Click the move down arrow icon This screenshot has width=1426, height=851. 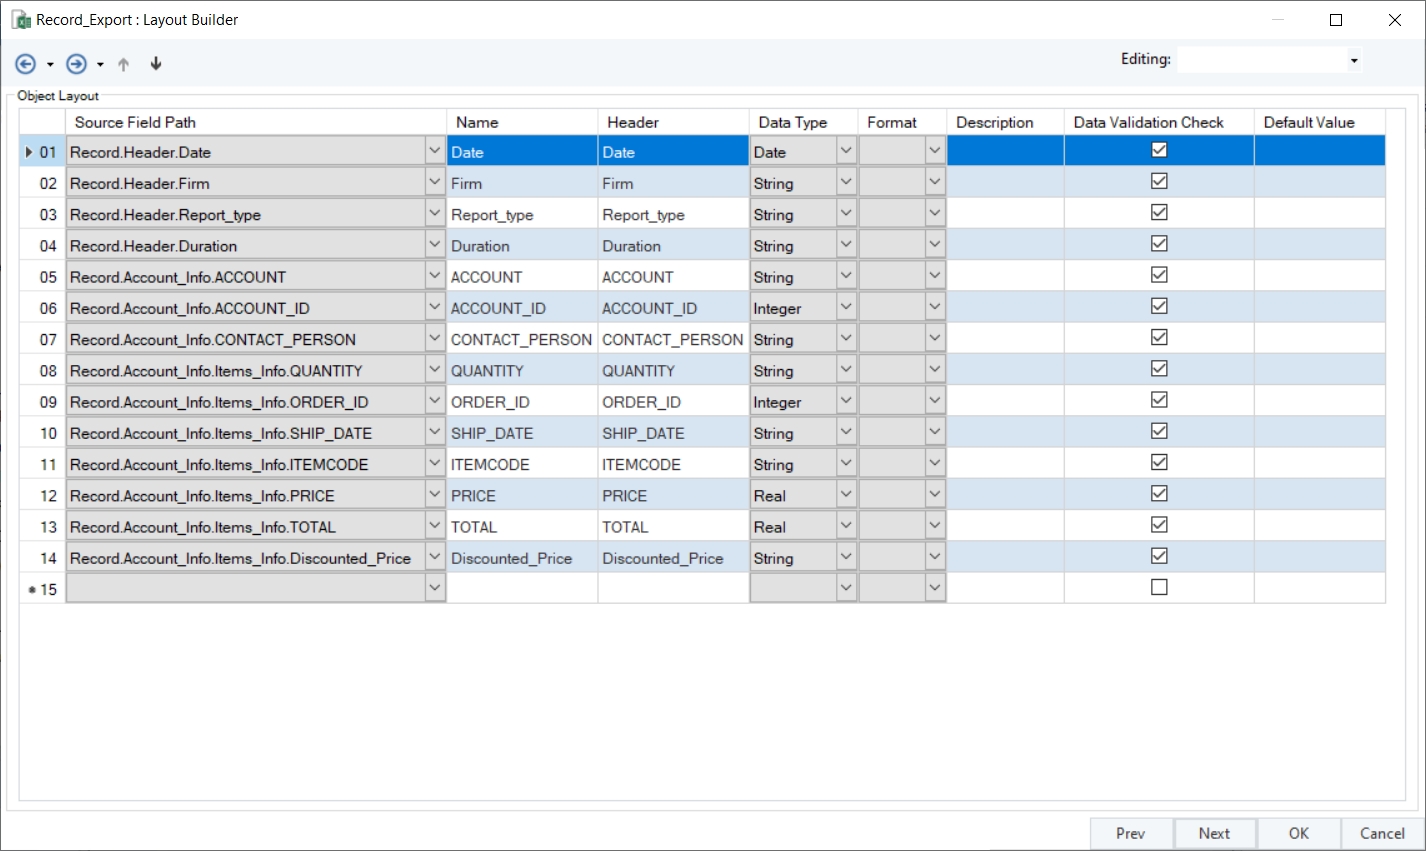tap(156, 64)
